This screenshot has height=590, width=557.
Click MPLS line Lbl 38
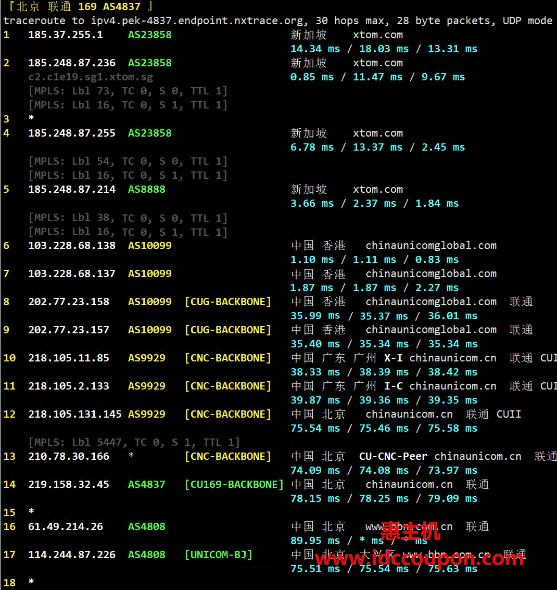click(128, 218)
